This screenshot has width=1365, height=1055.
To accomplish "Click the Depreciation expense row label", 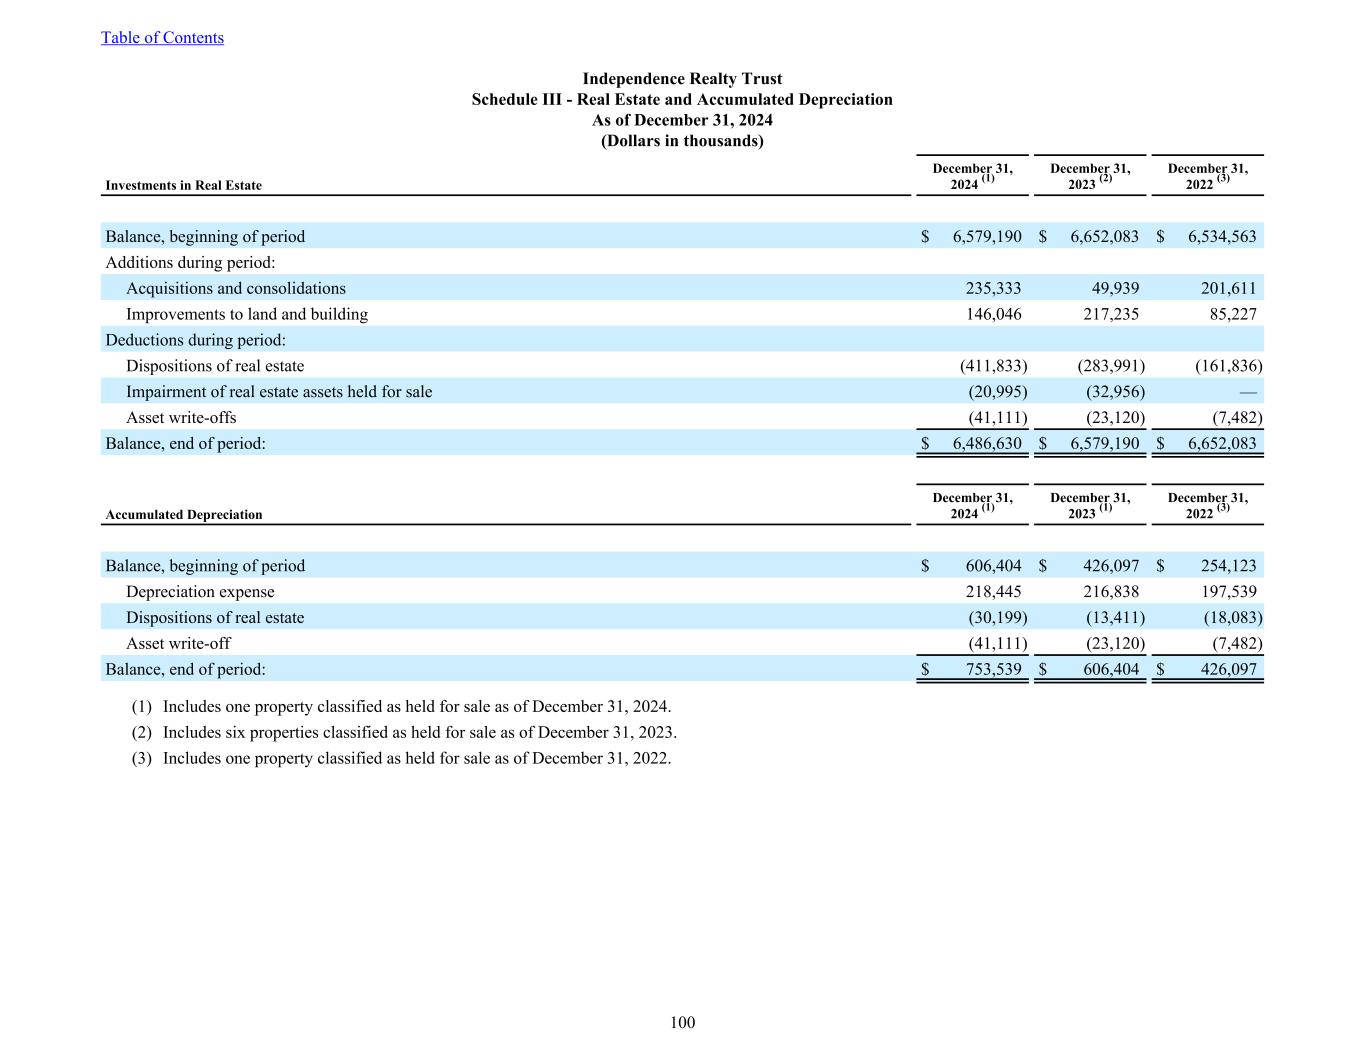I will point(200,592).
